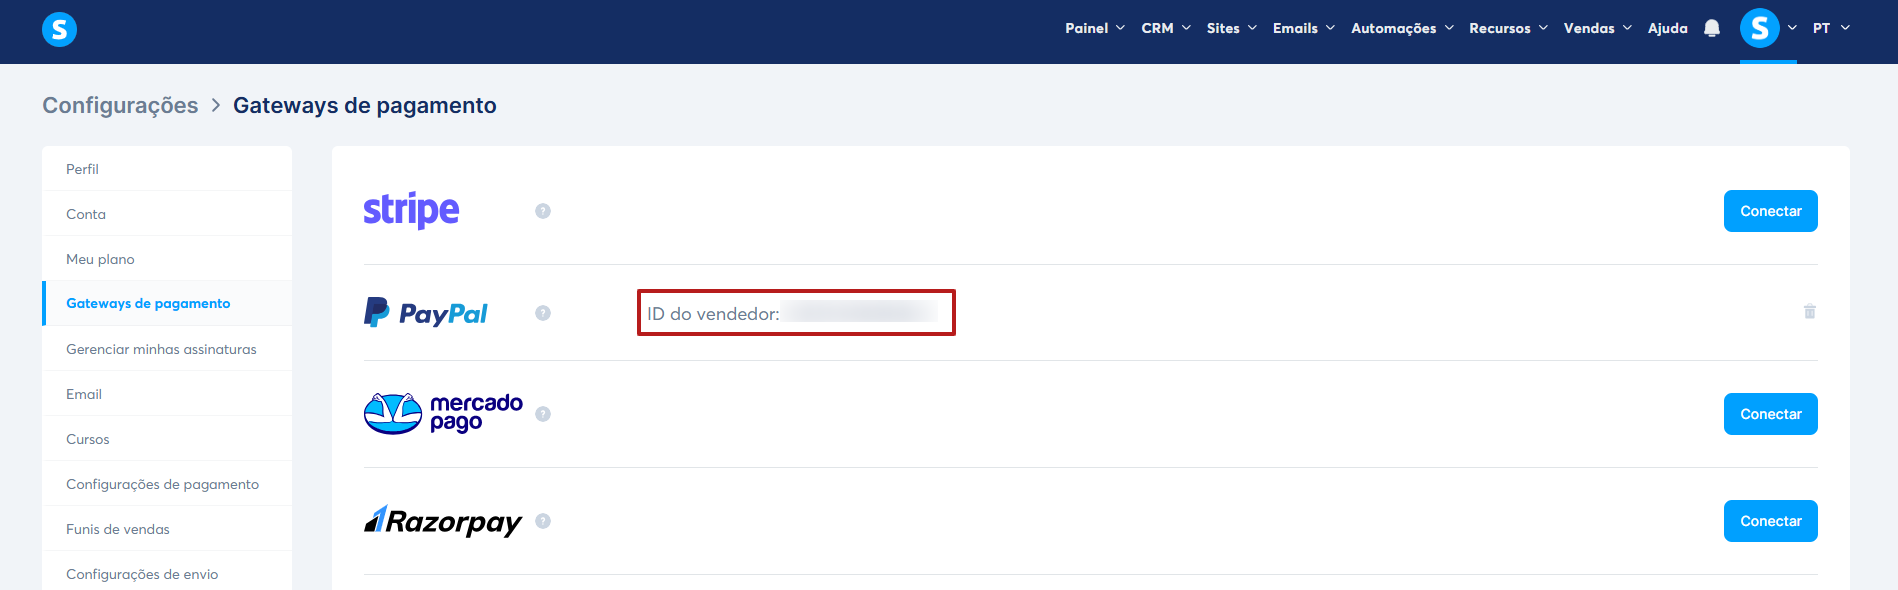Screen dimensions: 1898x590
Task: Open Perfil in the settings sidebar
Action: coord(167,169)
